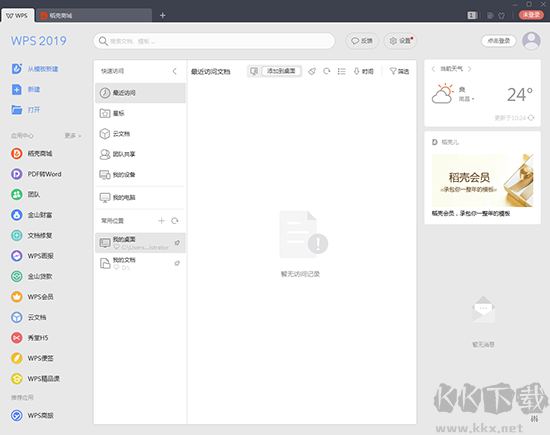Open the filter dropdown

click(x=399, y=71)
